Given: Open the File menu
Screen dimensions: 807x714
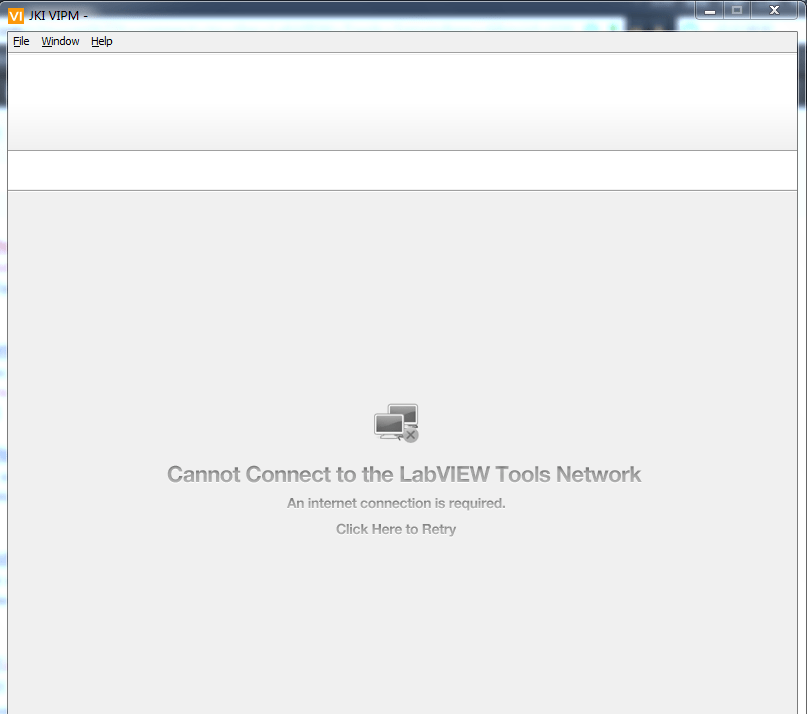Looking at the screenshot, I should 21,41.
